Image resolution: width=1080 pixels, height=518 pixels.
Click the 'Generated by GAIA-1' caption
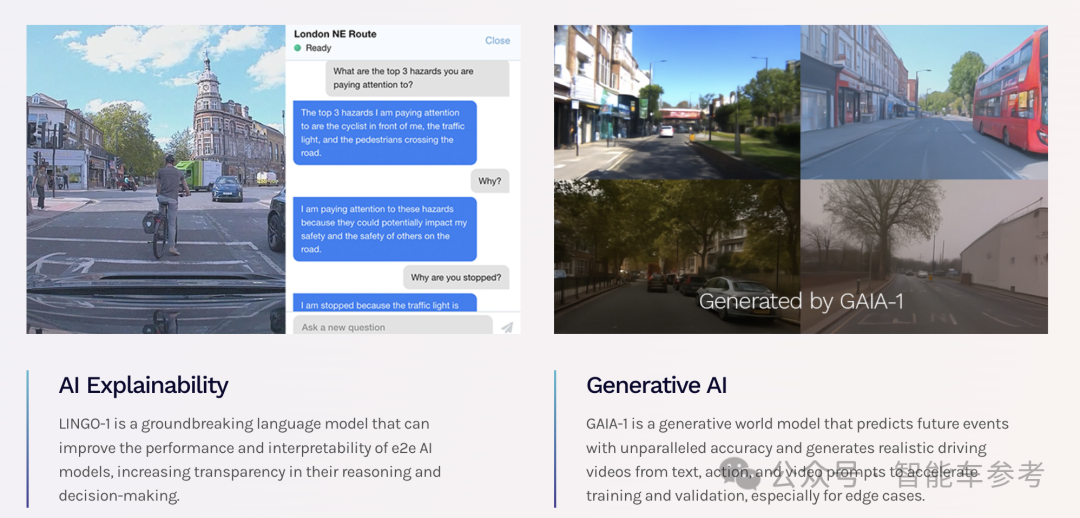tap(801, 301)
